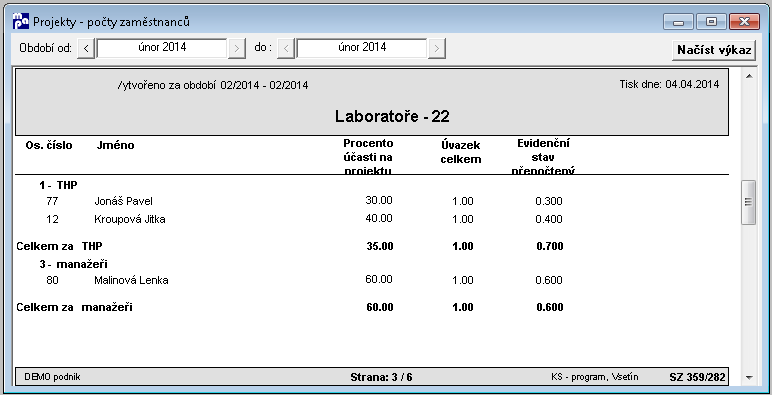Click personal number 12
This screenshot has height=395, width=772.
[52, 219]
